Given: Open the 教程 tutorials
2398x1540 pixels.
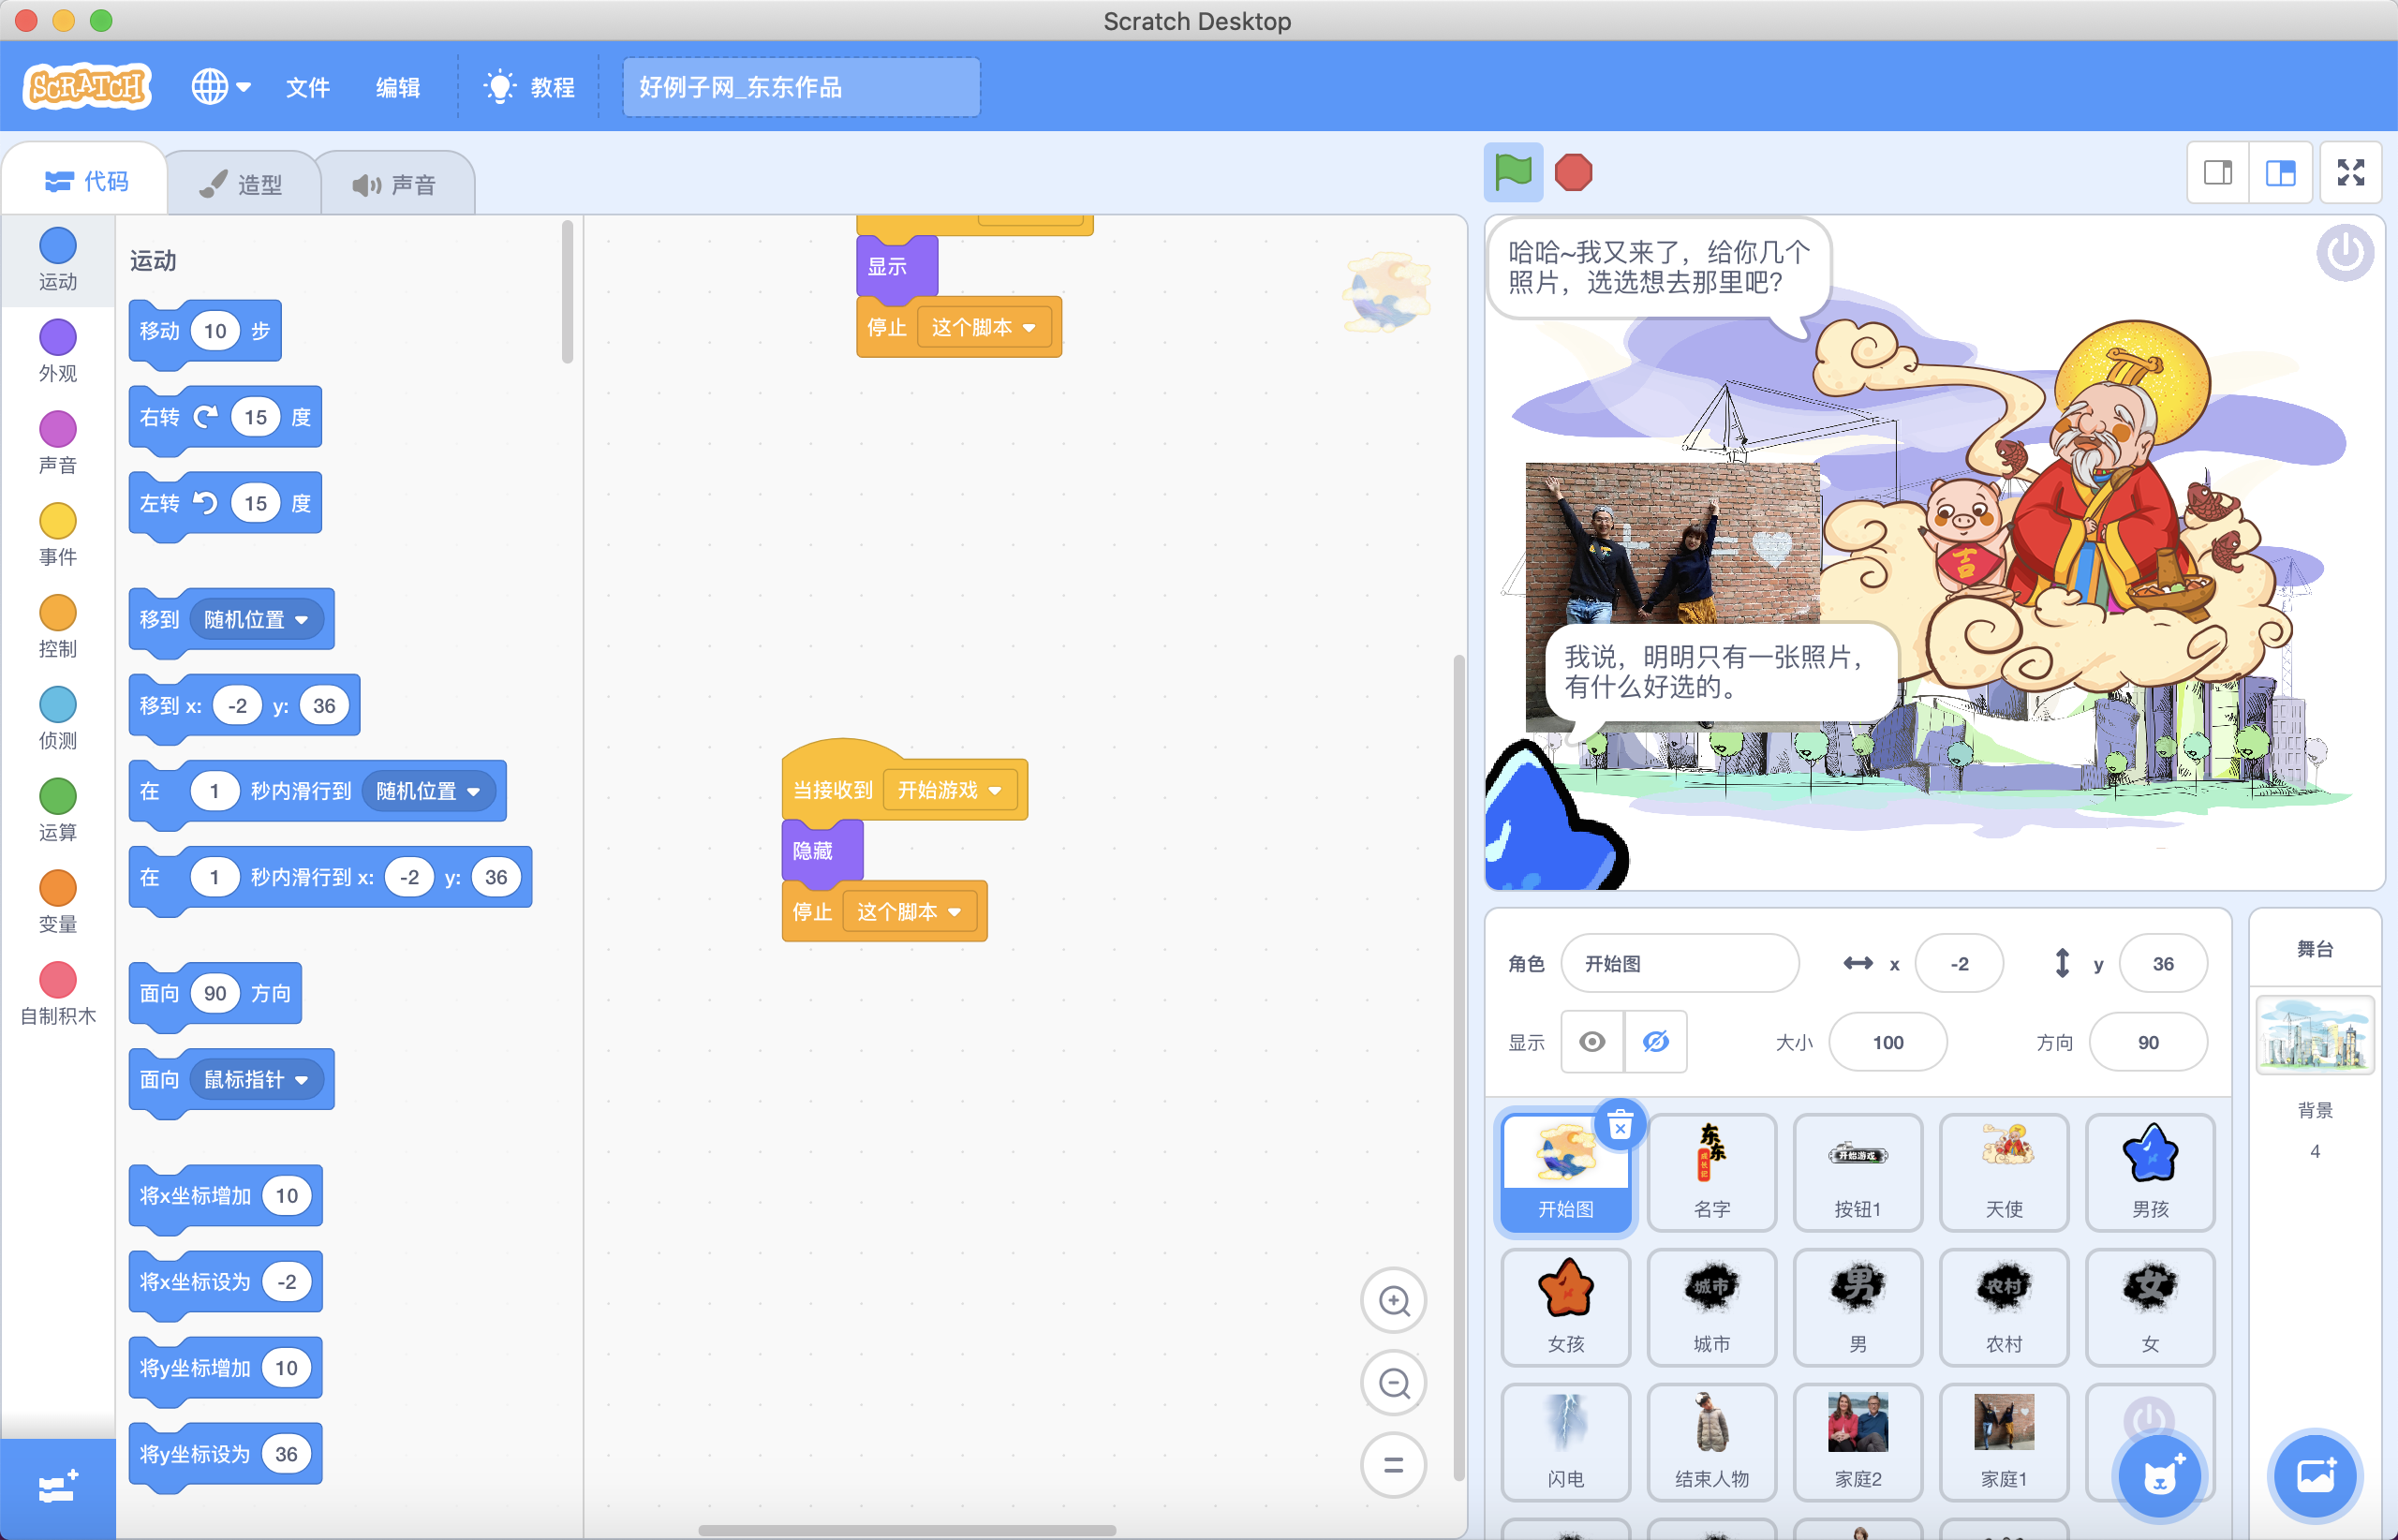Looking at the screenshot, I should pos(530,87).
